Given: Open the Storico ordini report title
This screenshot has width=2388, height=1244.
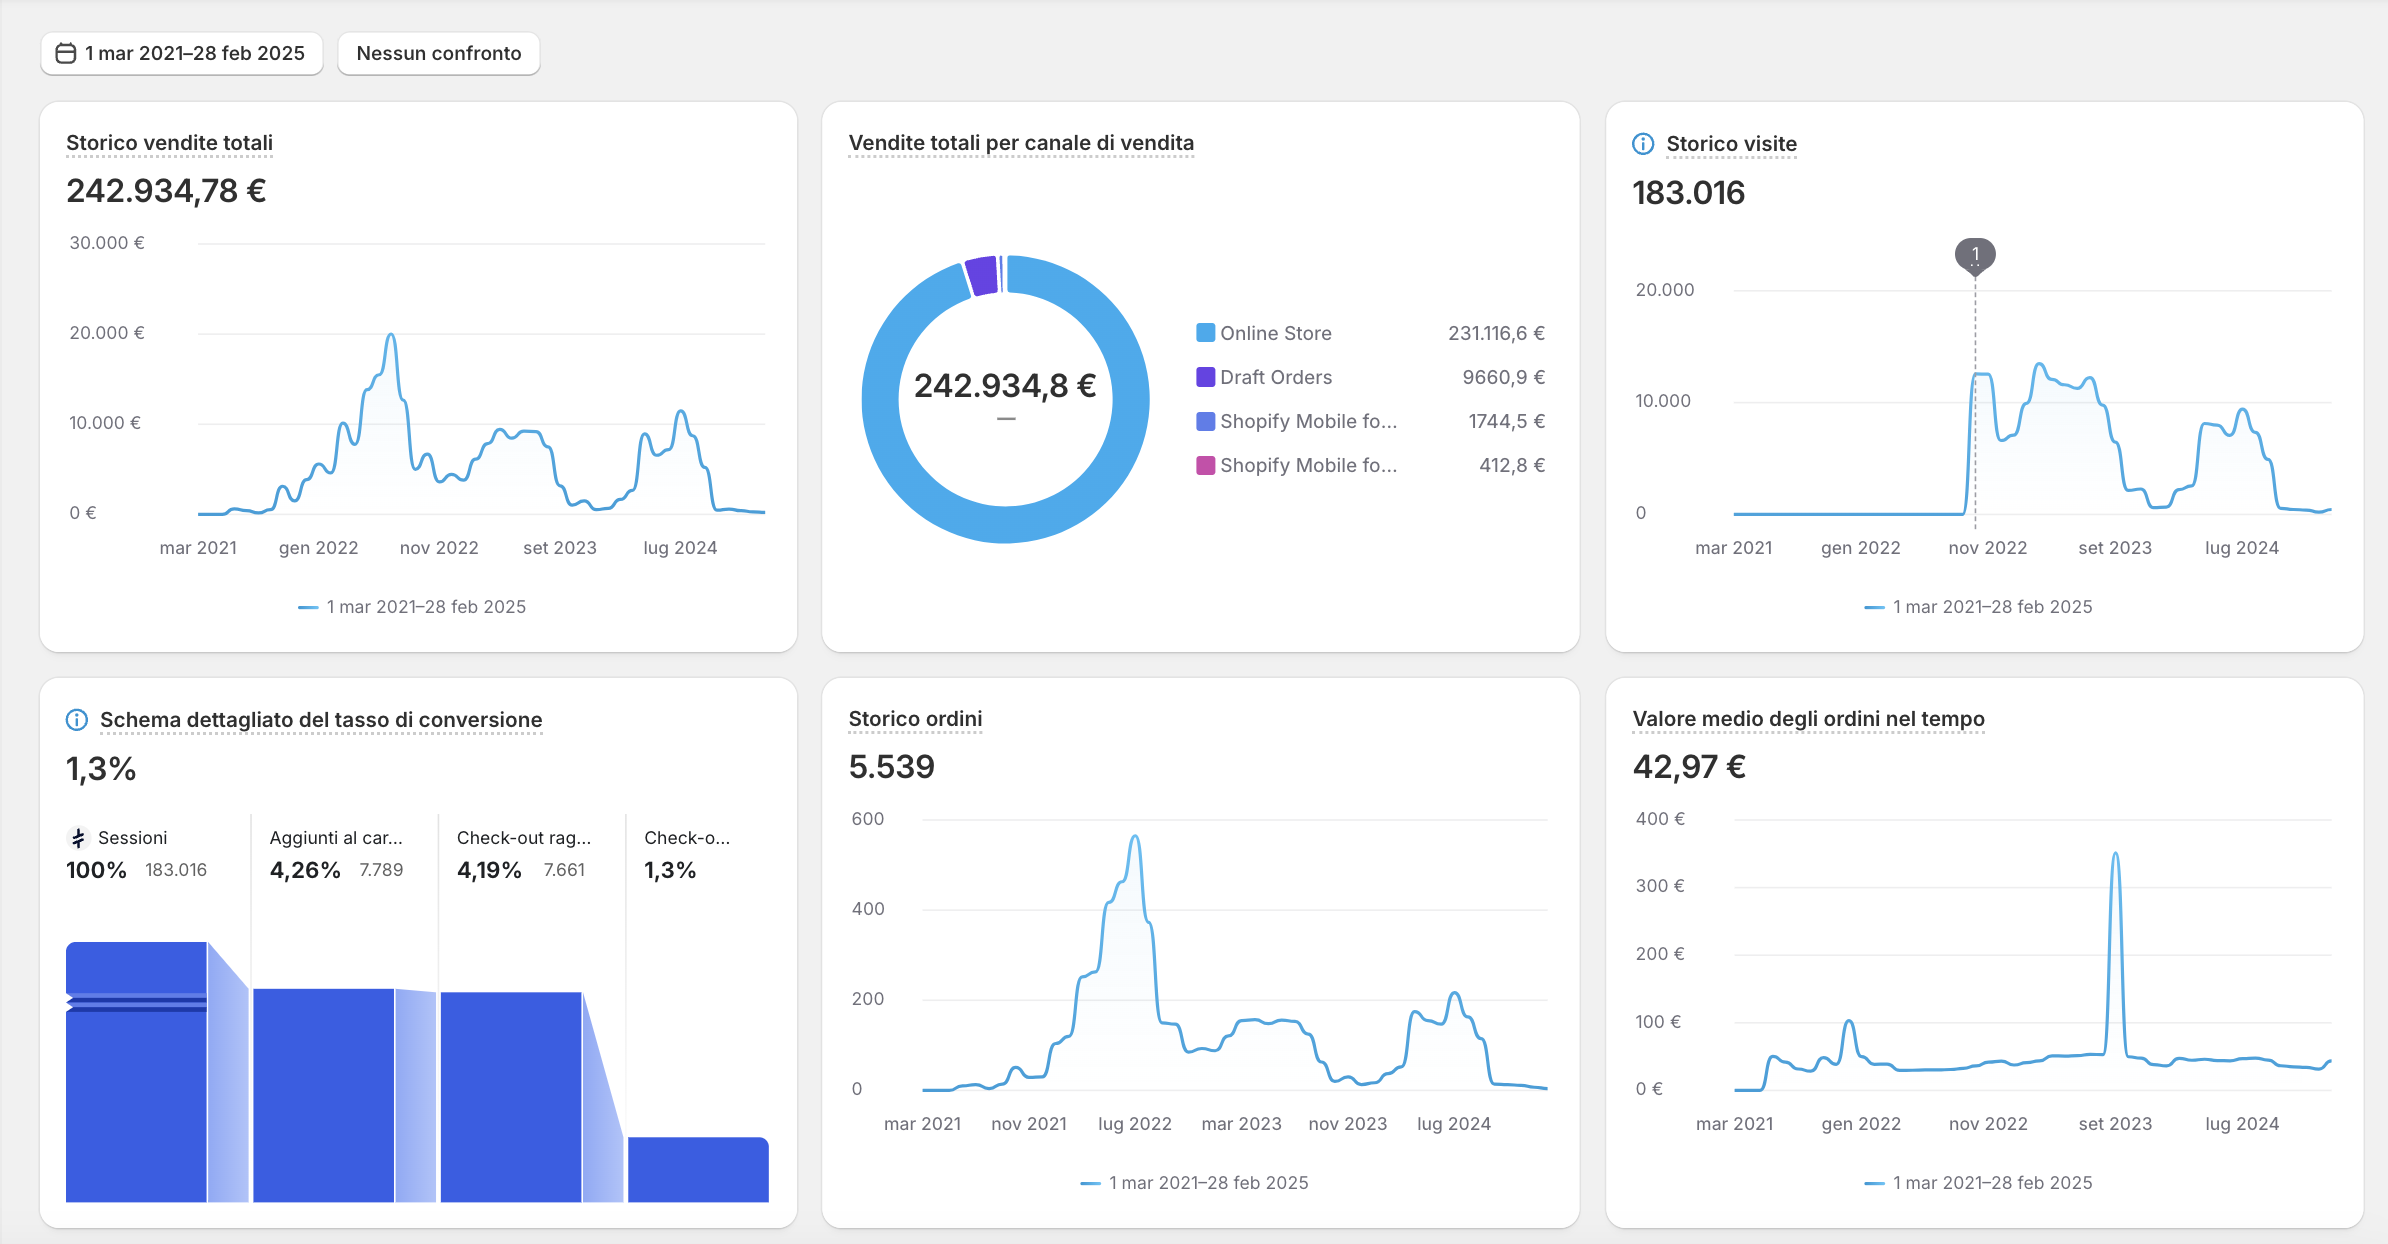Looking at the screenshot, I should point(915,719).
